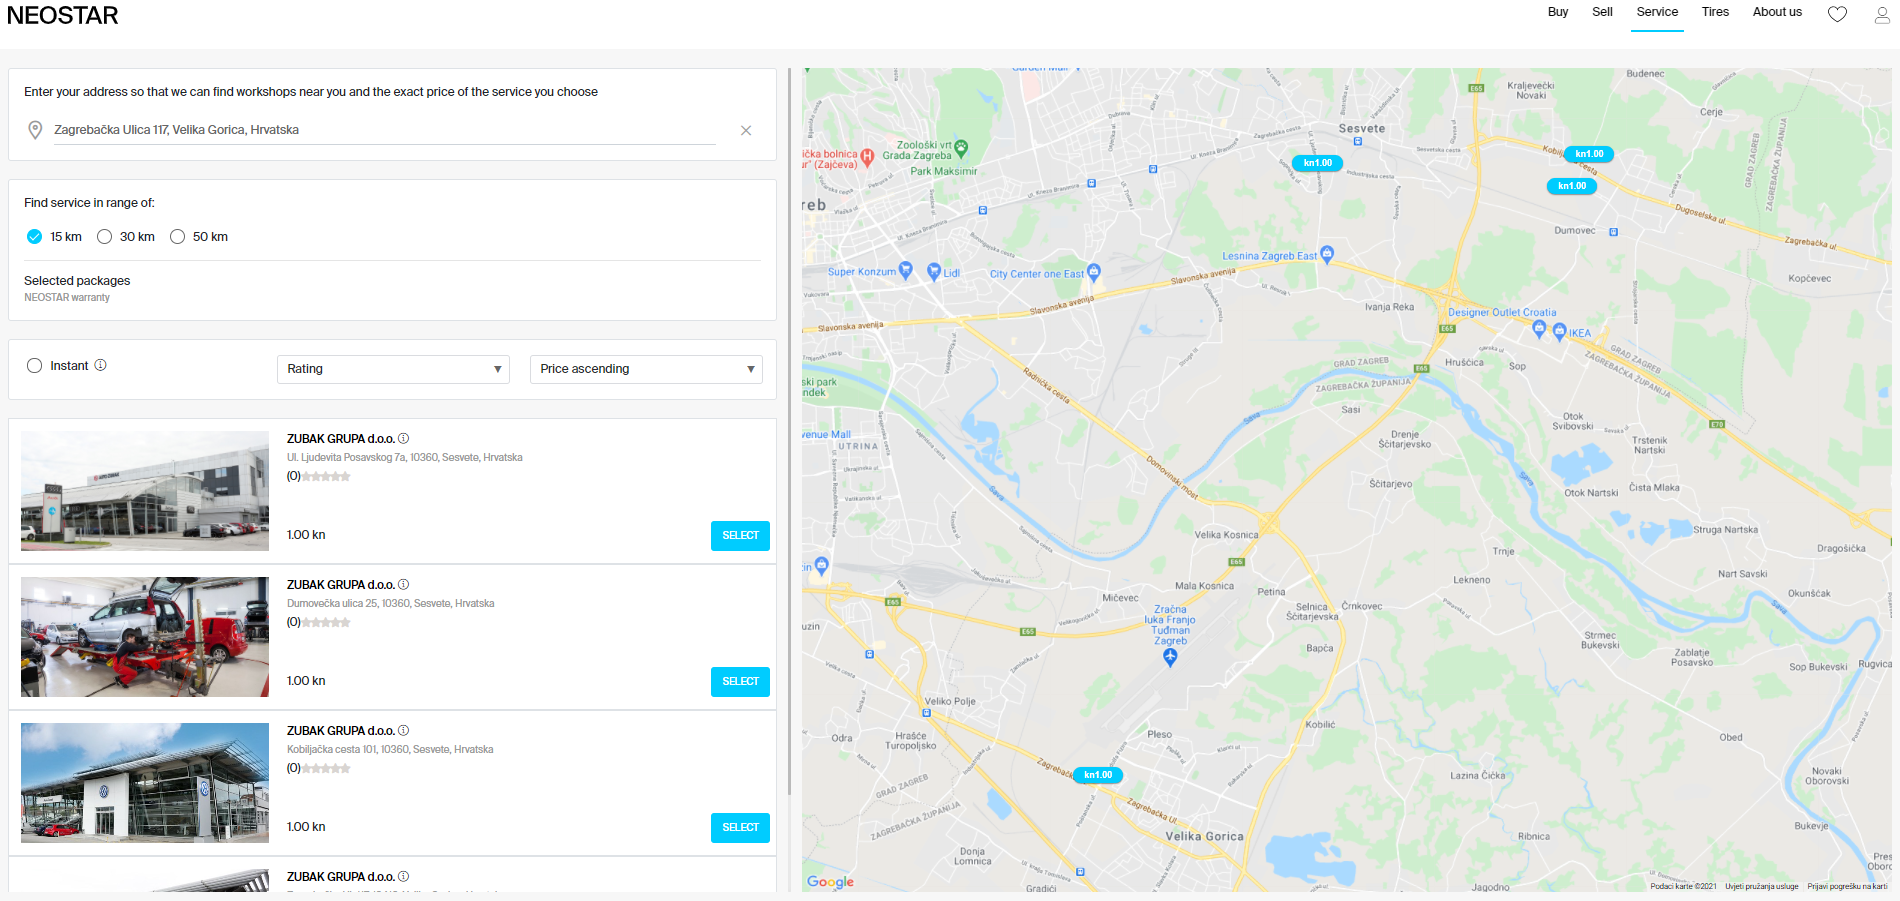This screenshot has width=1900, height=901.
Task: Go to NEOSTAR home via logo
Action: coord(62,15)
